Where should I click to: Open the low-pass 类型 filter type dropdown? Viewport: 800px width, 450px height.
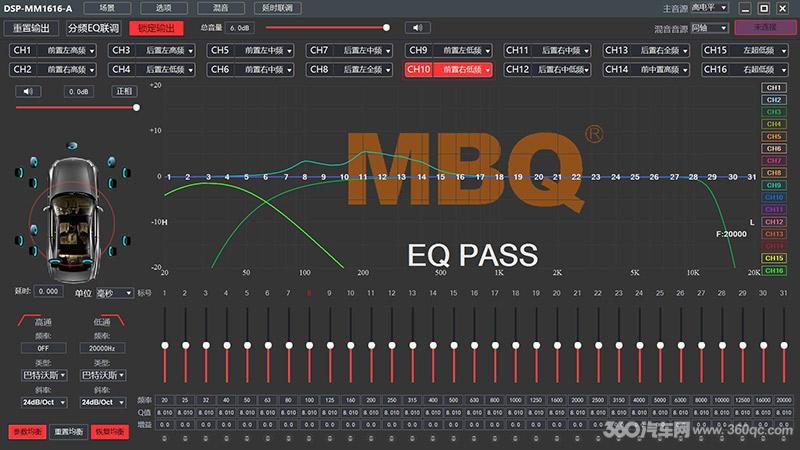click(x=103, y=375)
